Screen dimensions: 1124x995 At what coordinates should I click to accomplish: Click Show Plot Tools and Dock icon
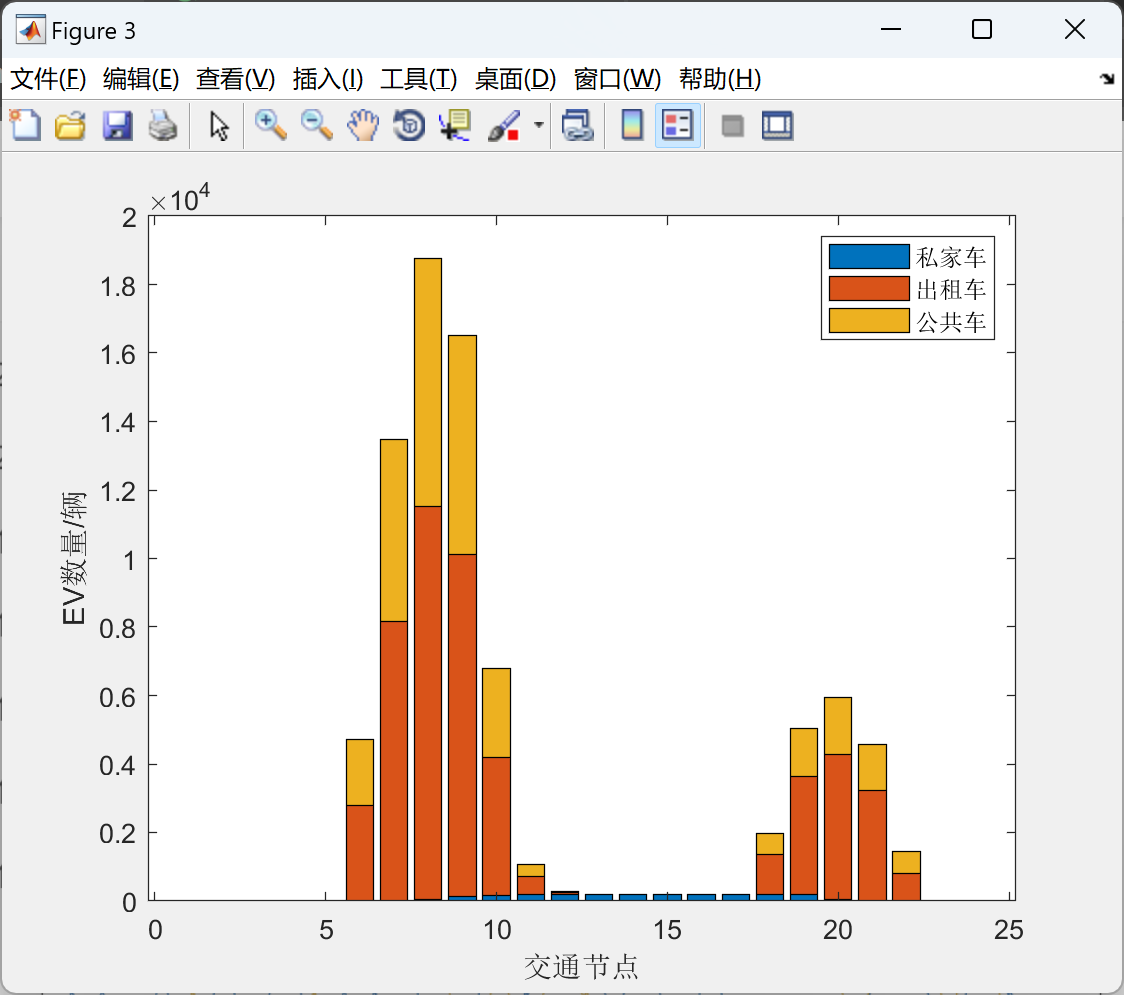click(x=777, y=125)
